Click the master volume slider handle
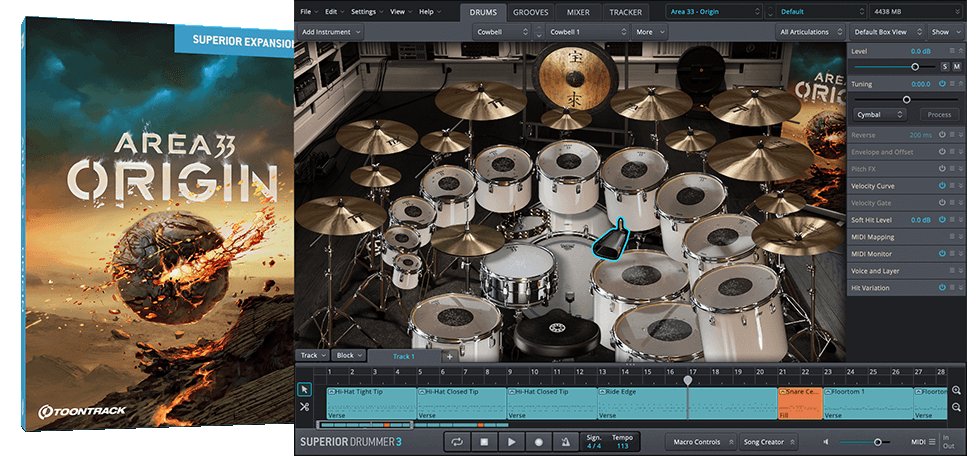The image size is (979, 457). (x=877, y=441)
